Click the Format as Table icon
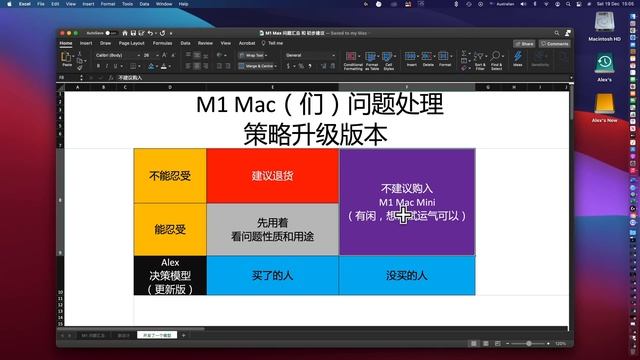This screenshot has height=360, width=640. (371, 56)
